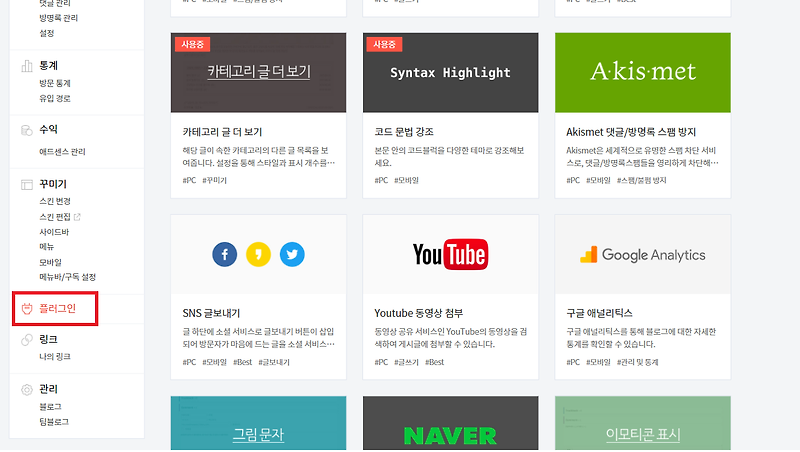Image resolution: width=800 pixels, height=452 pixels.
Task: Click 코드 문법 강조 card title
Action: click(x=404, y=132)
